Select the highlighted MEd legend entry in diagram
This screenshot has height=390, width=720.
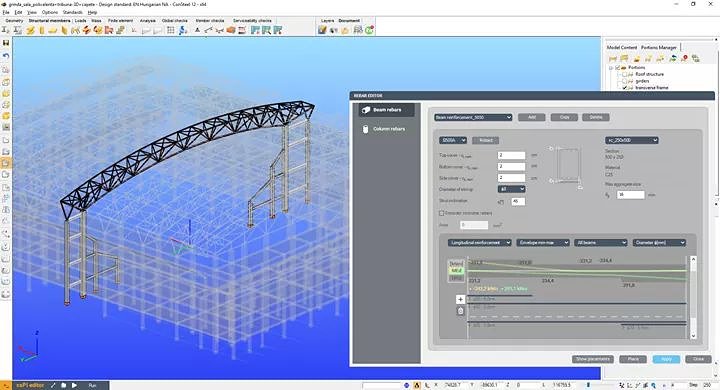click(x=456, y=271)
